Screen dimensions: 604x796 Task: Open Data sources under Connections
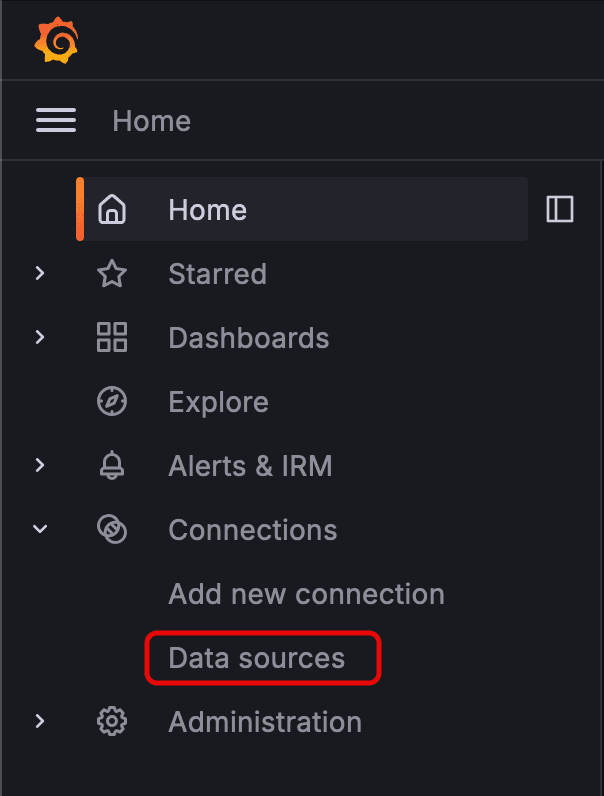point(257,658)
